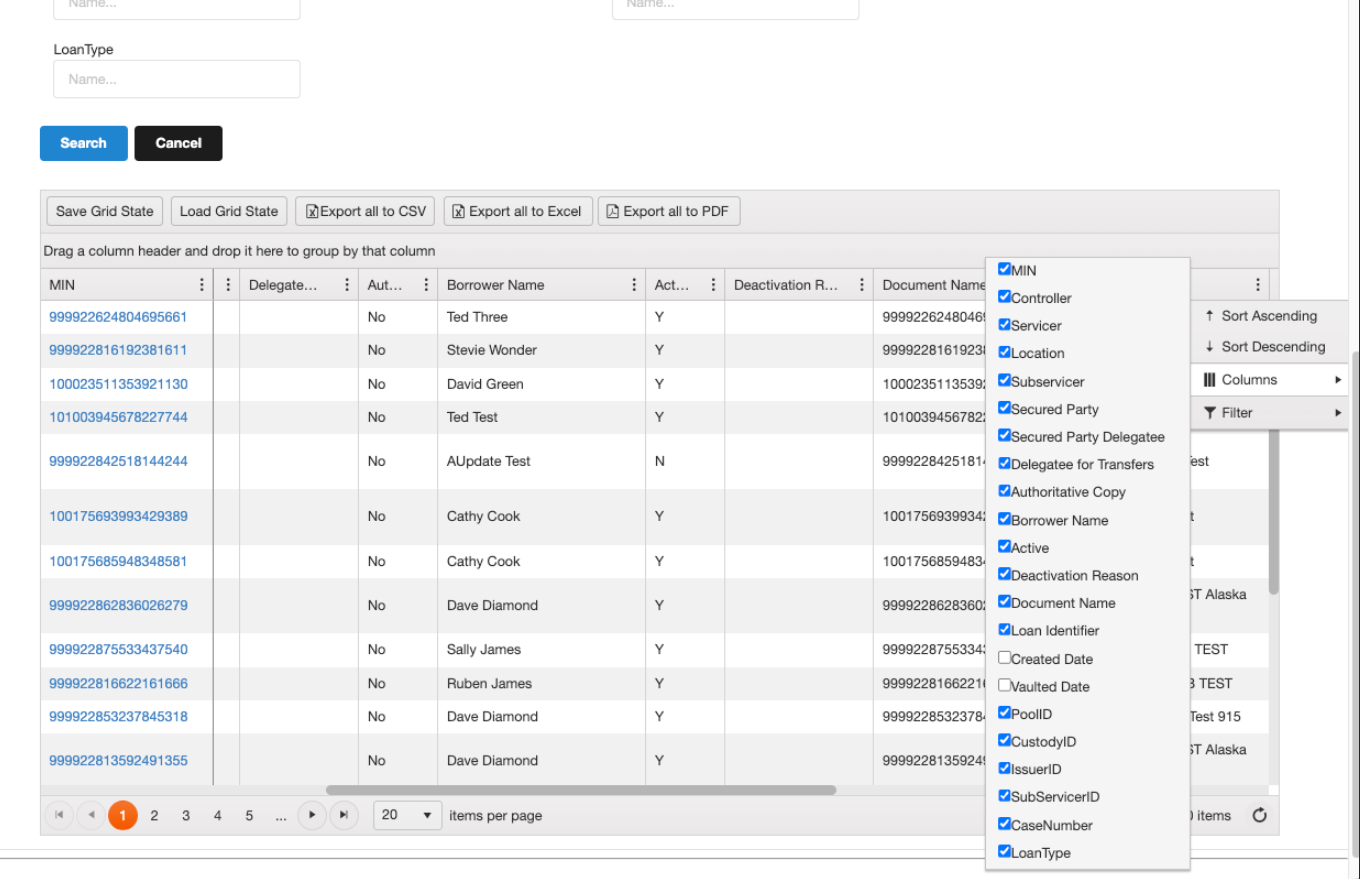Go to page 5 of the grid
Viewport: 1360px width, 879px height.
249,815
